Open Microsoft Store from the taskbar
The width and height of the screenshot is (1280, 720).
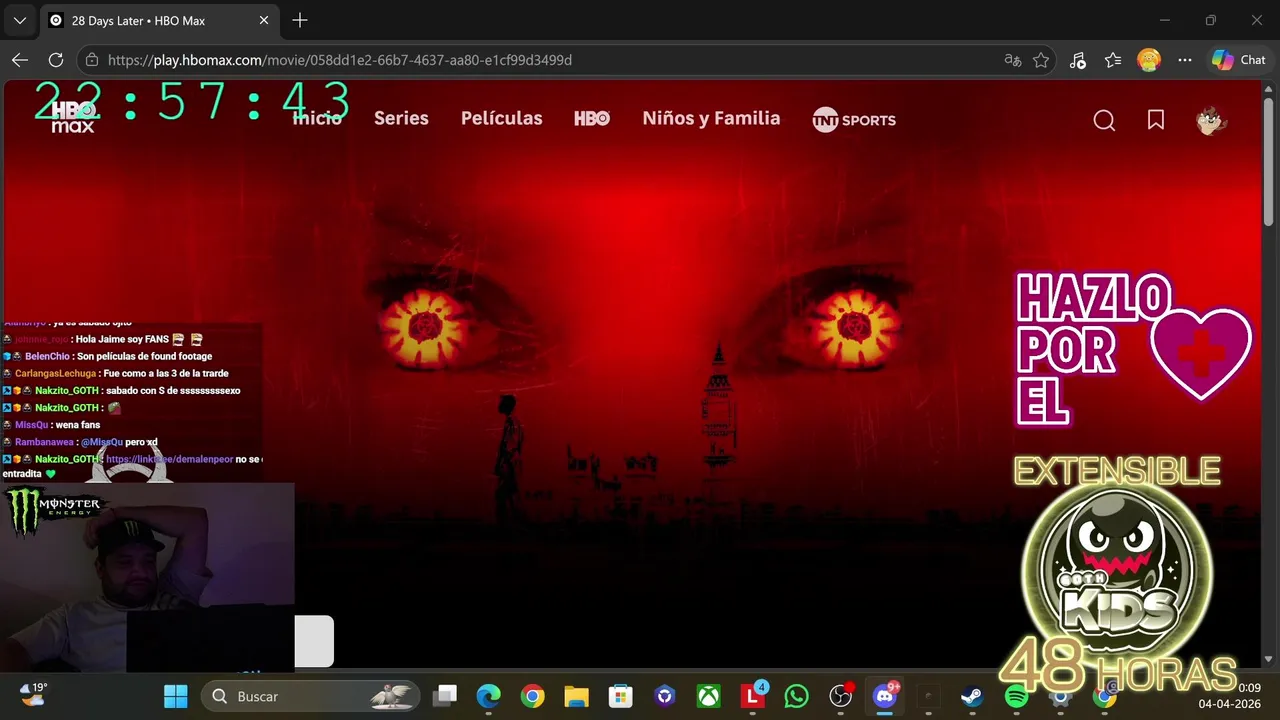pos(620,696)
